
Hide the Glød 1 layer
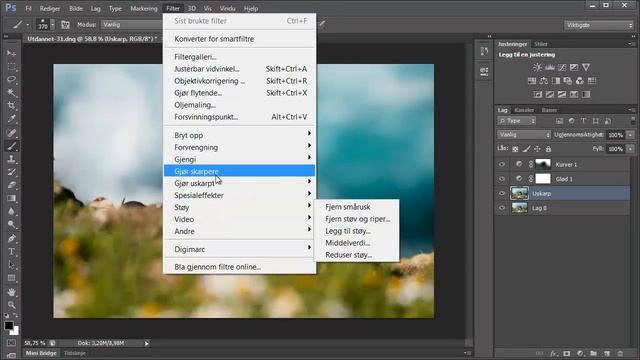coord(502,179)
